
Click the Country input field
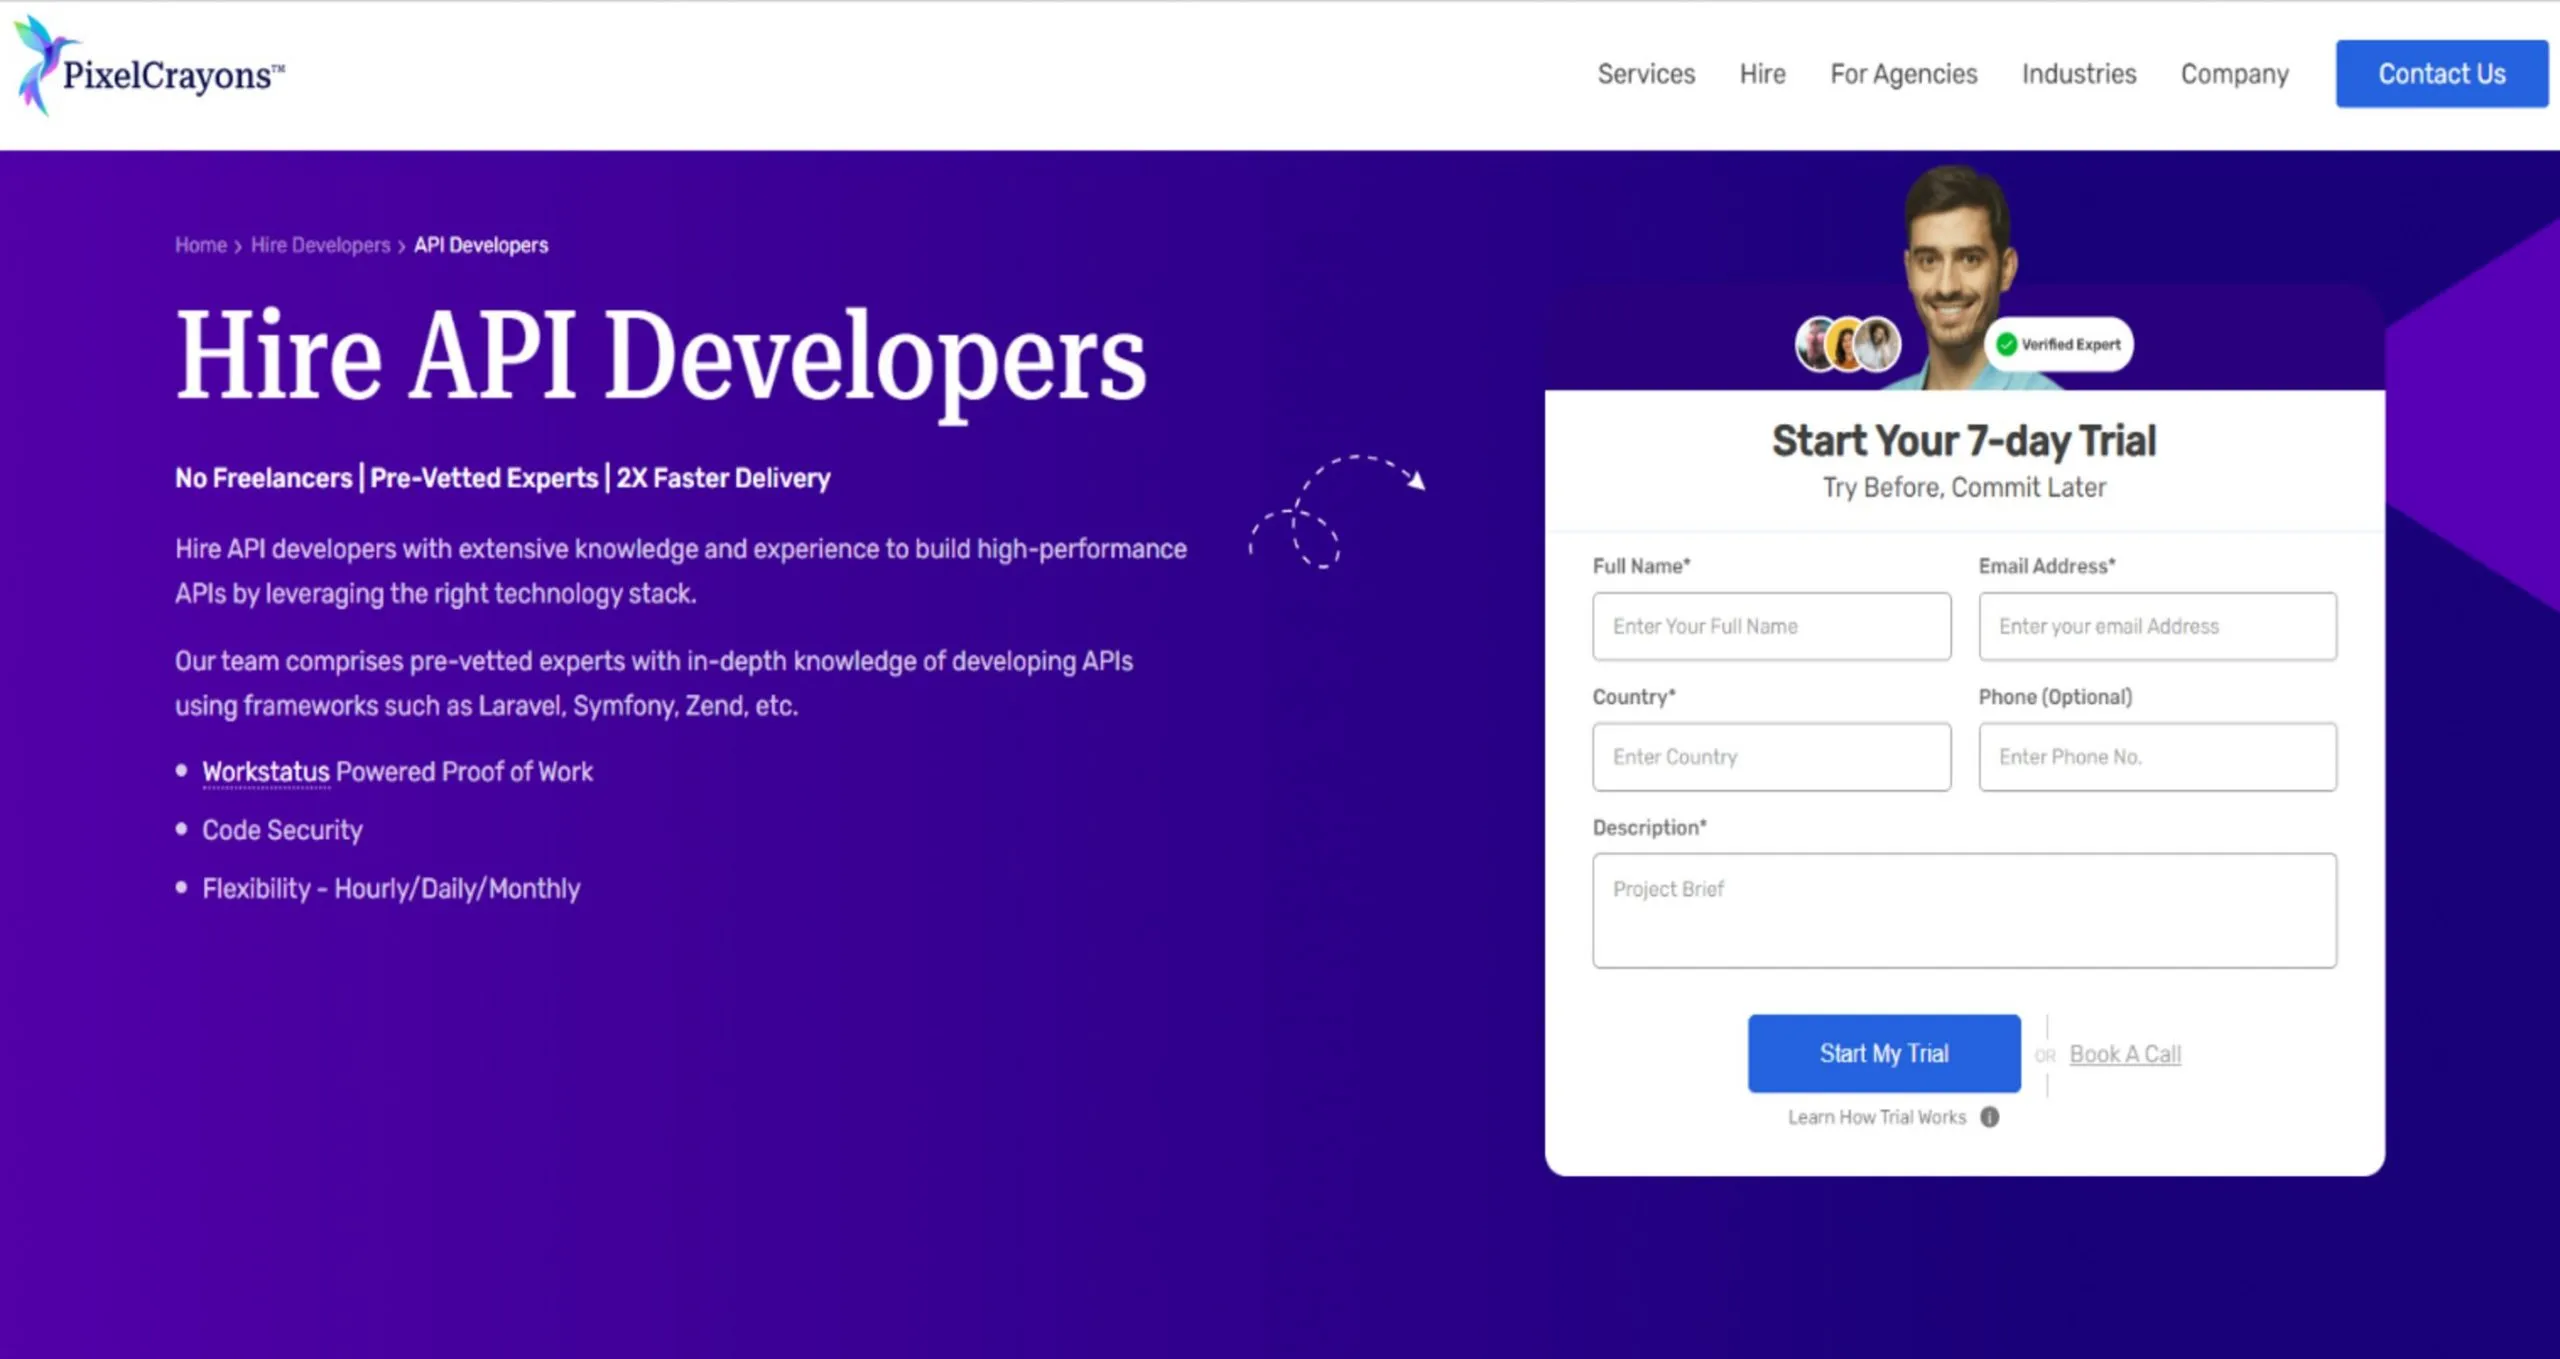[x=1769, y=757]
